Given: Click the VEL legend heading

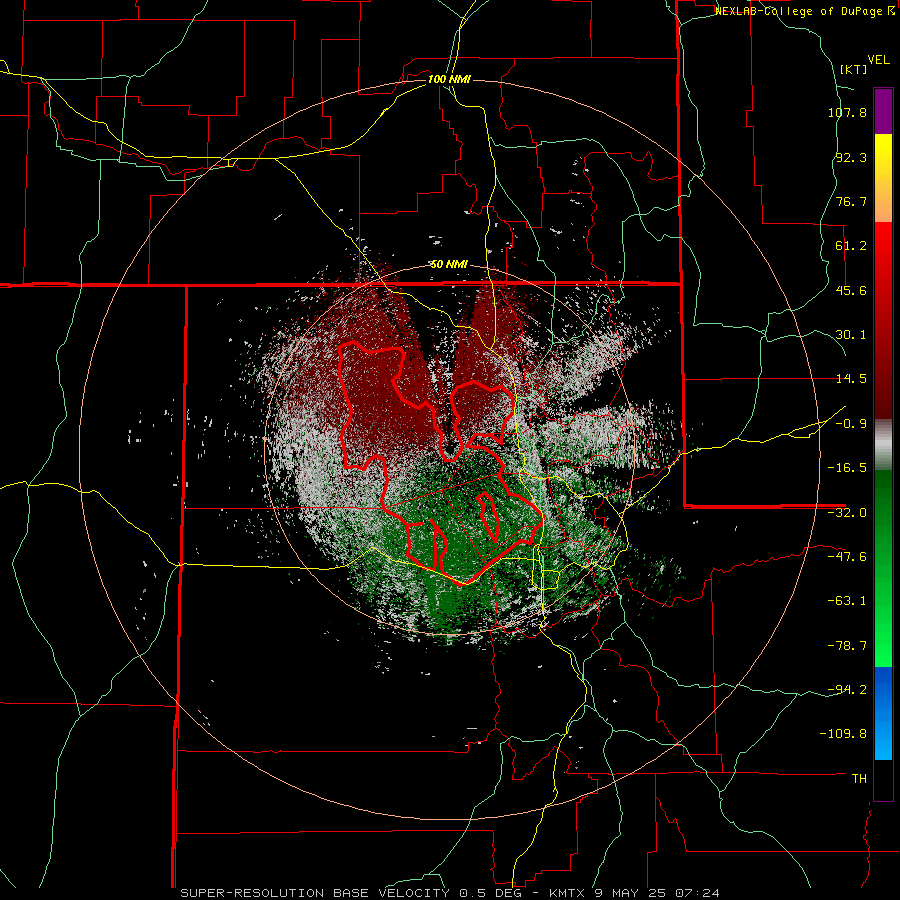Looking at the screenshot, I should point(878,60).
